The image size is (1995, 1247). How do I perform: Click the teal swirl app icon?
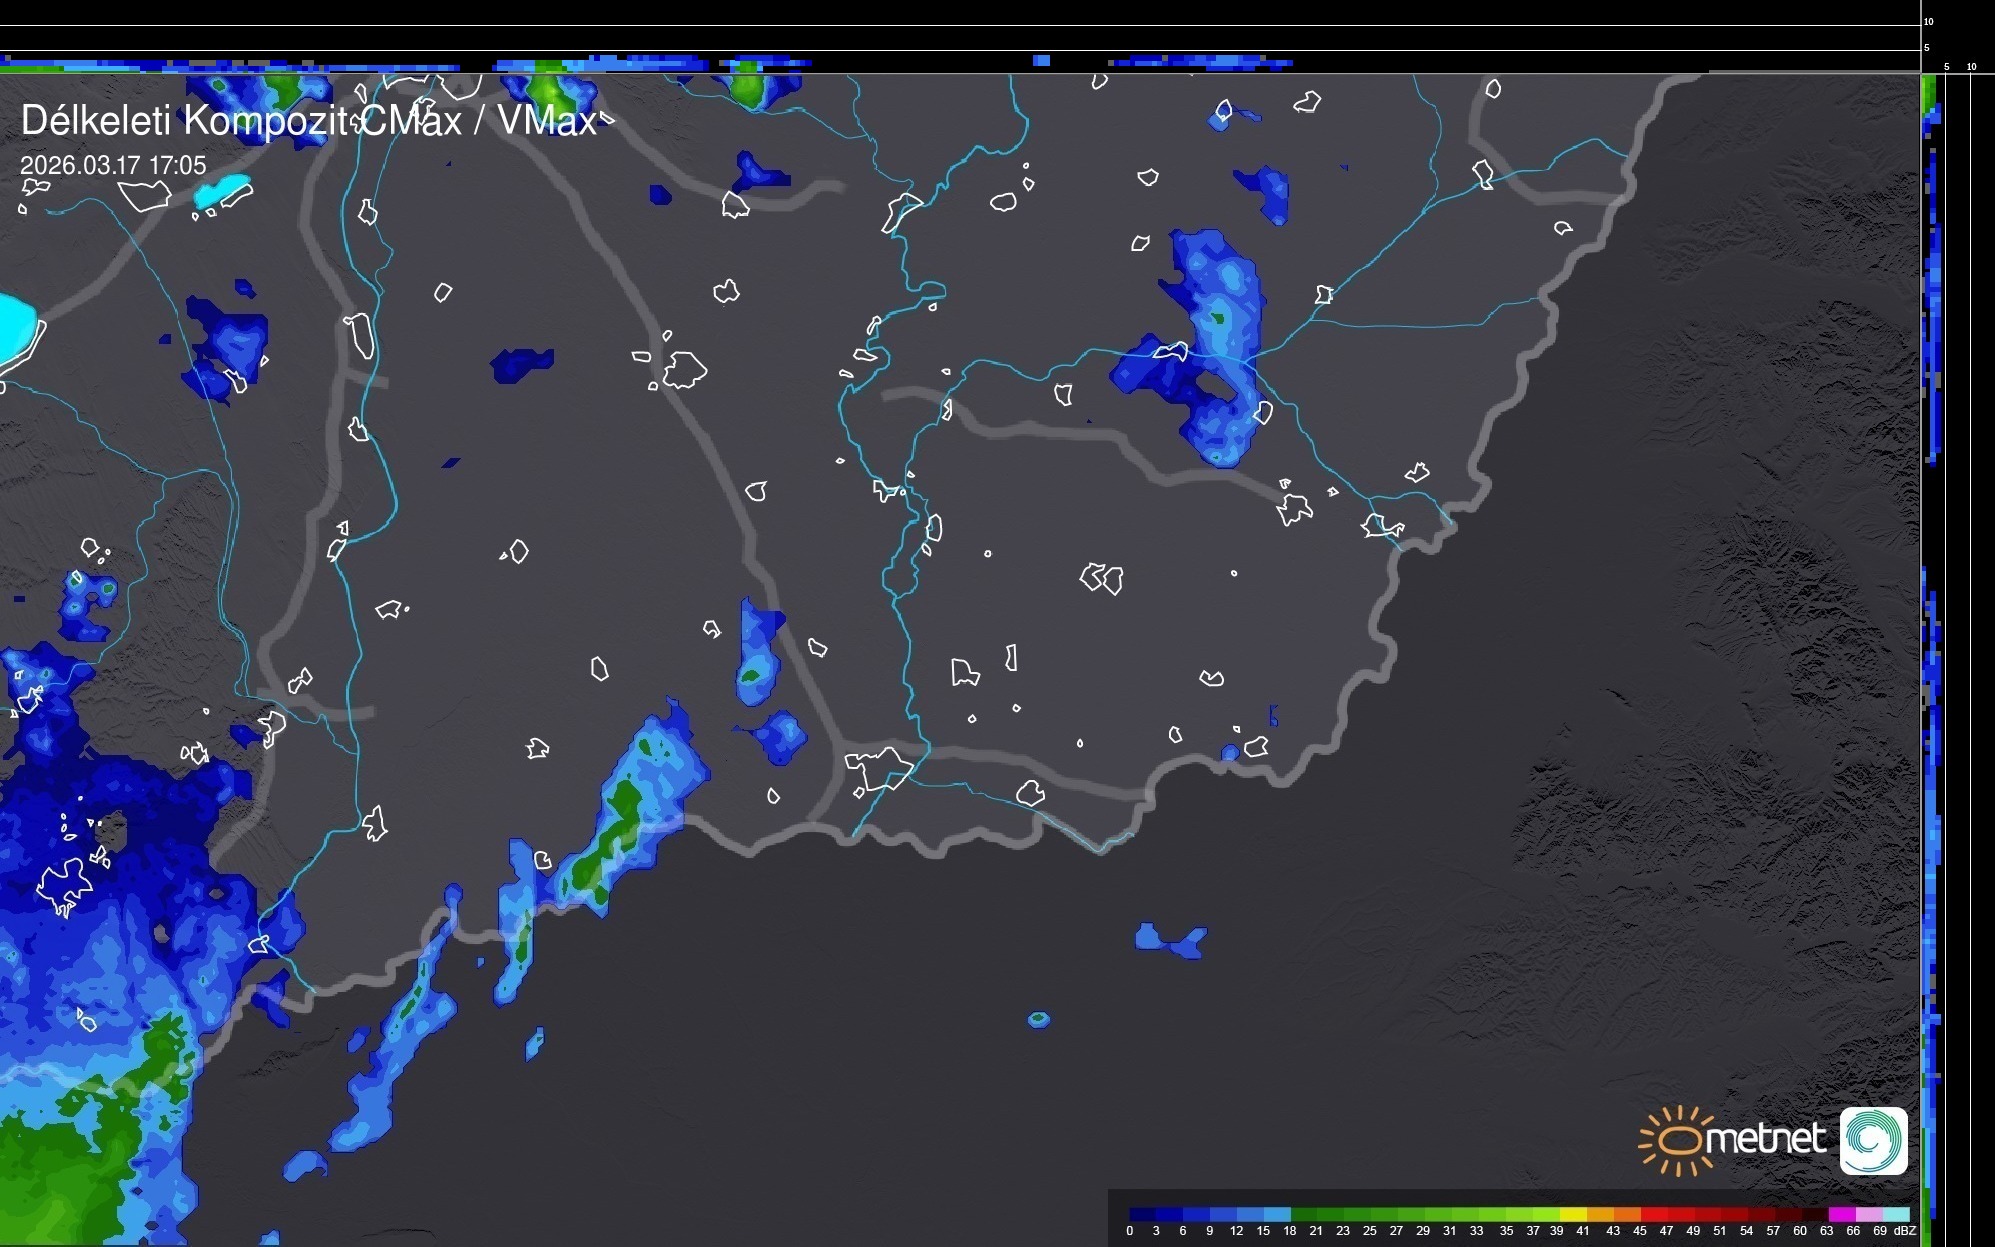click(1873, 1140)
